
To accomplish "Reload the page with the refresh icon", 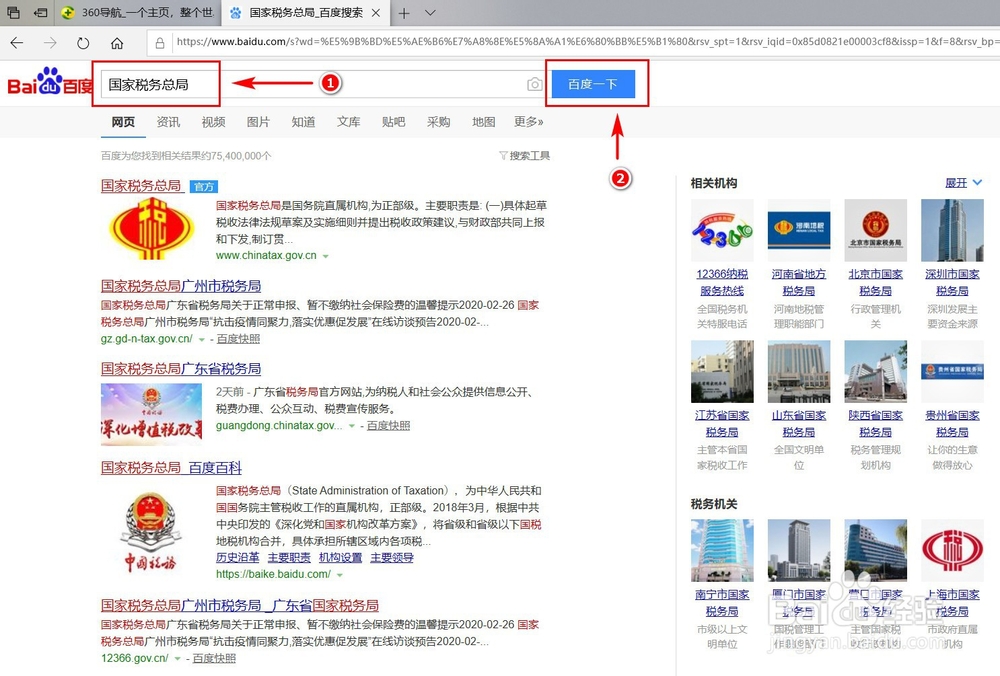I will (x=83, y=43).
